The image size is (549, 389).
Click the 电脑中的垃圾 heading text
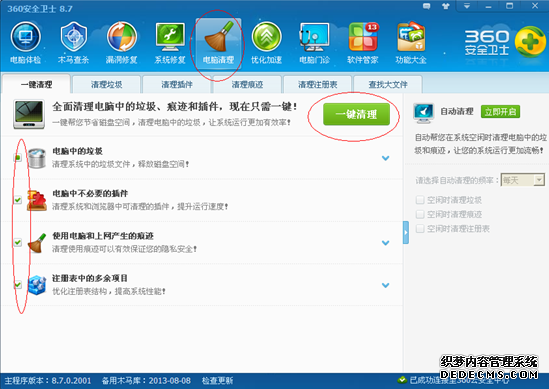coord(77,151)
